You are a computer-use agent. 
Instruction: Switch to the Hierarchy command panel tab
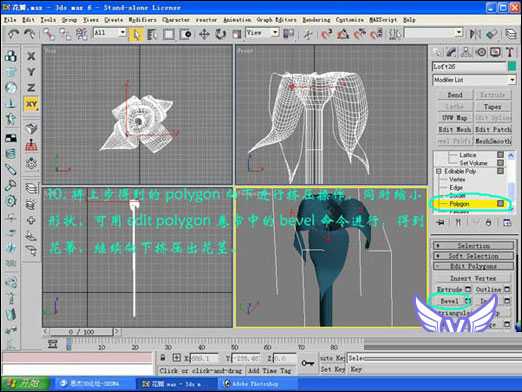(x=466, y=52)
